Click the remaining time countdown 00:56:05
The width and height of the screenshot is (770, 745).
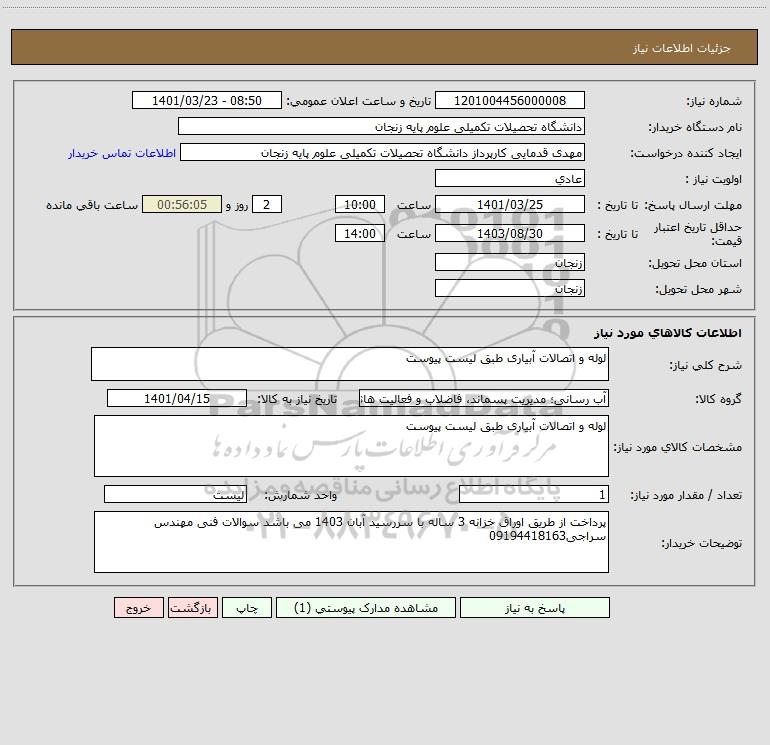click(x=182, y=204)
